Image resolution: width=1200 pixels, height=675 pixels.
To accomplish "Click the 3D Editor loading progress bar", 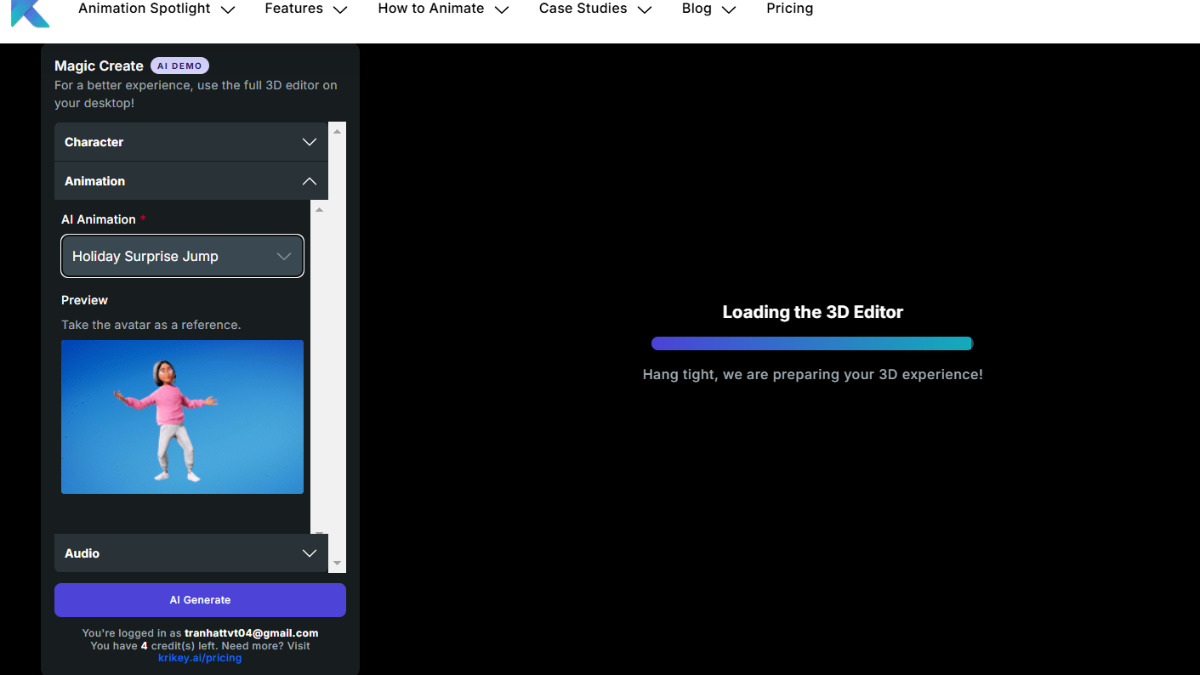I will click(x=811, y=343).
